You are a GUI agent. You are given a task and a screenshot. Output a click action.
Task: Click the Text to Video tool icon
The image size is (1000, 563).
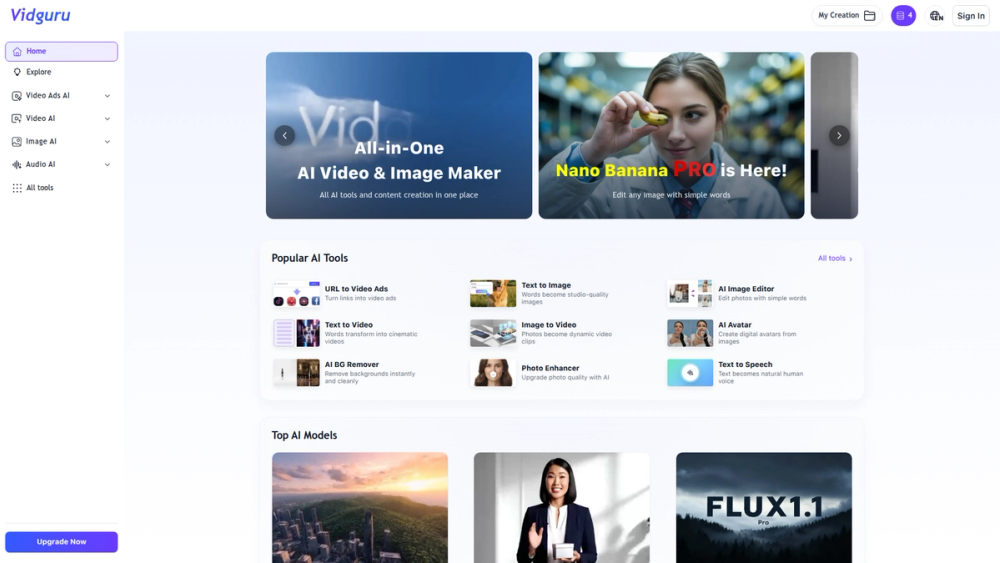[297, 333]
